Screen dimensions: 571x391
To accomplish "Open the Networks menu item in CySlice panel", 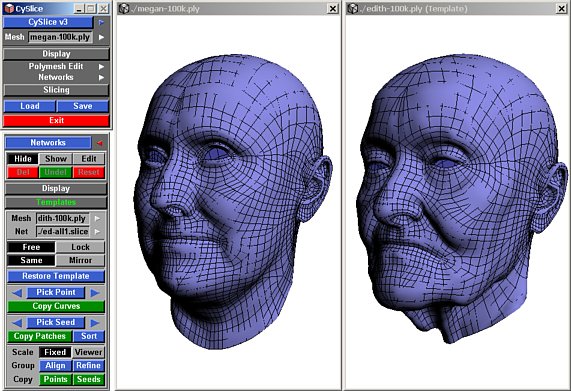I will tap(56, 78).
